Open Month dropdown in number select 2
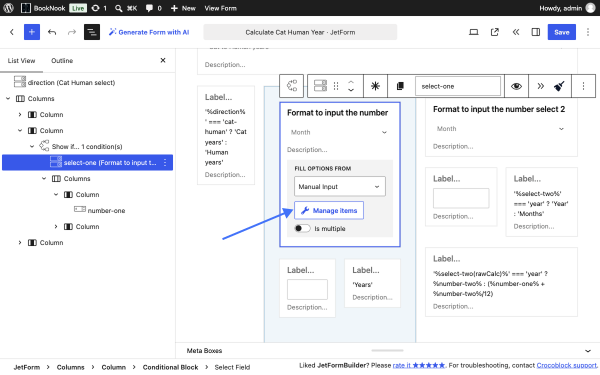This screenshot has width=600, height=375. (x=501, y=129)
